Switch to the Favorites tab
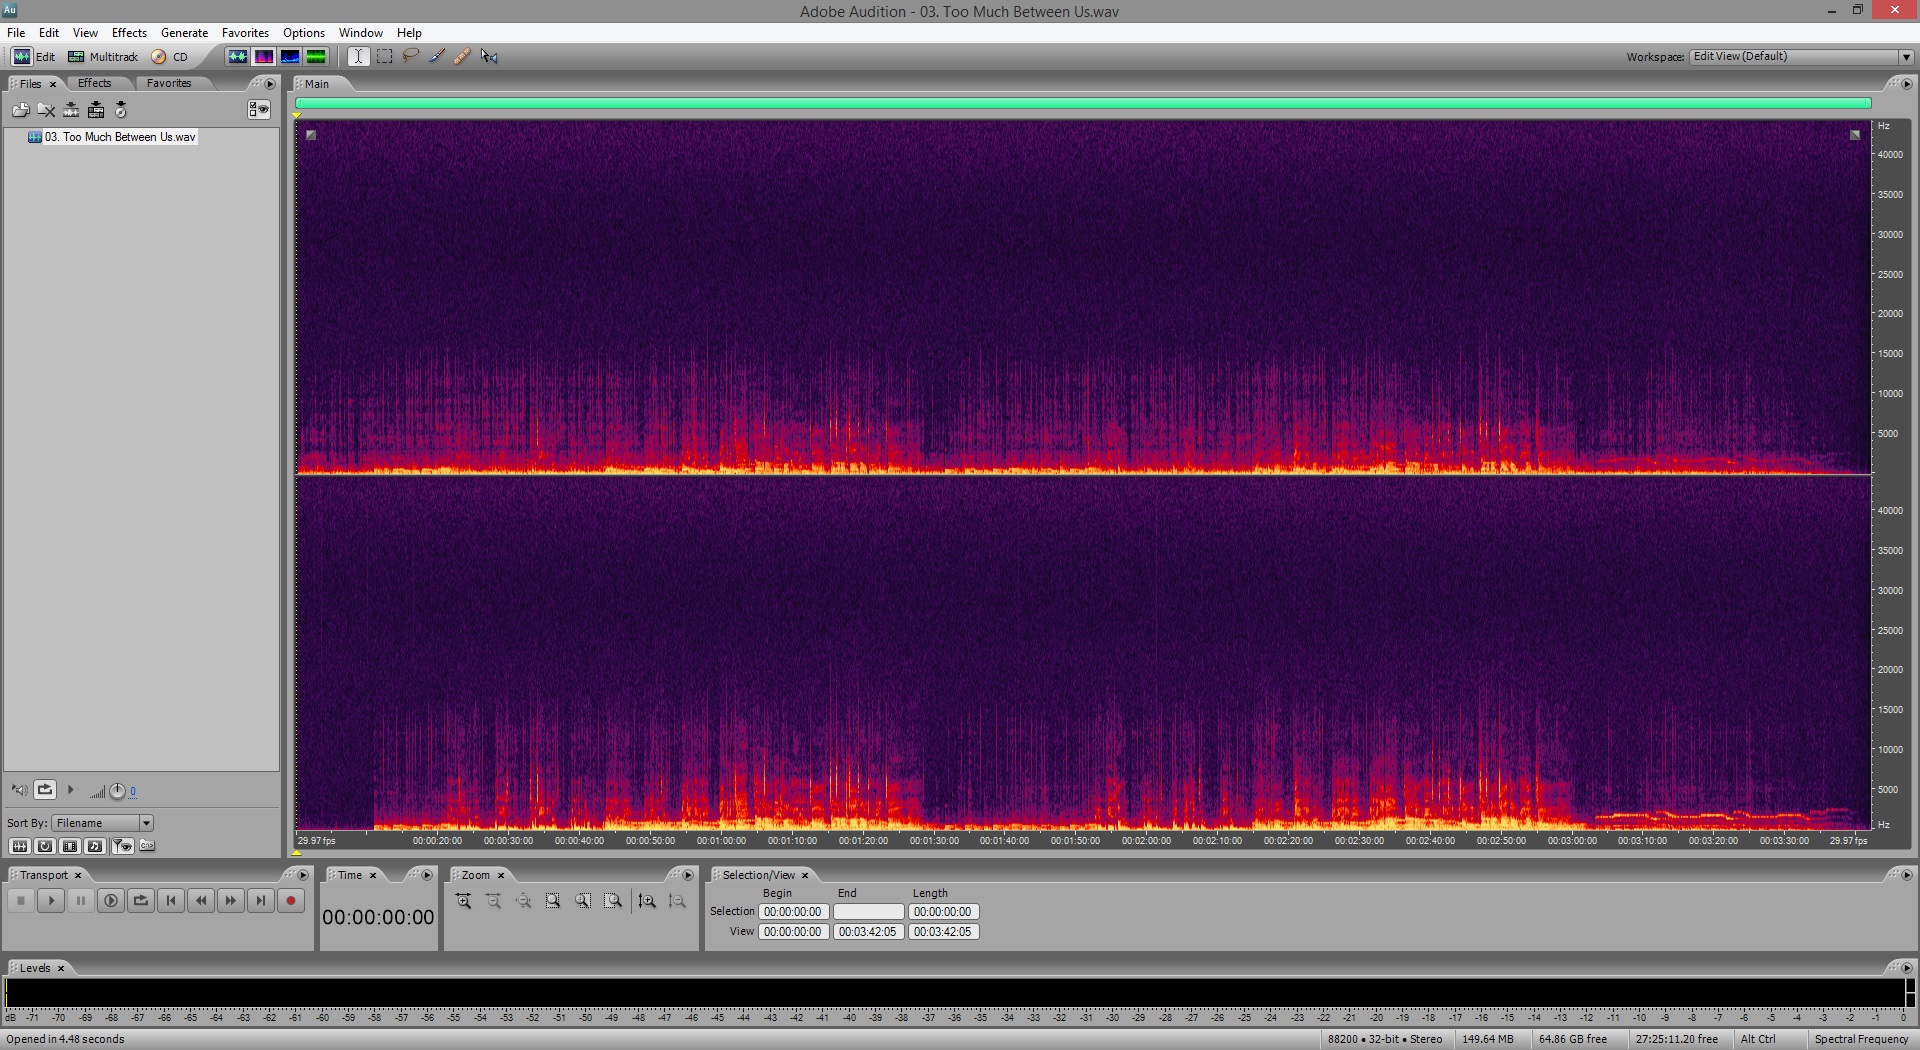Viewport: 1920px width, 1050px height. coord(169,83)
